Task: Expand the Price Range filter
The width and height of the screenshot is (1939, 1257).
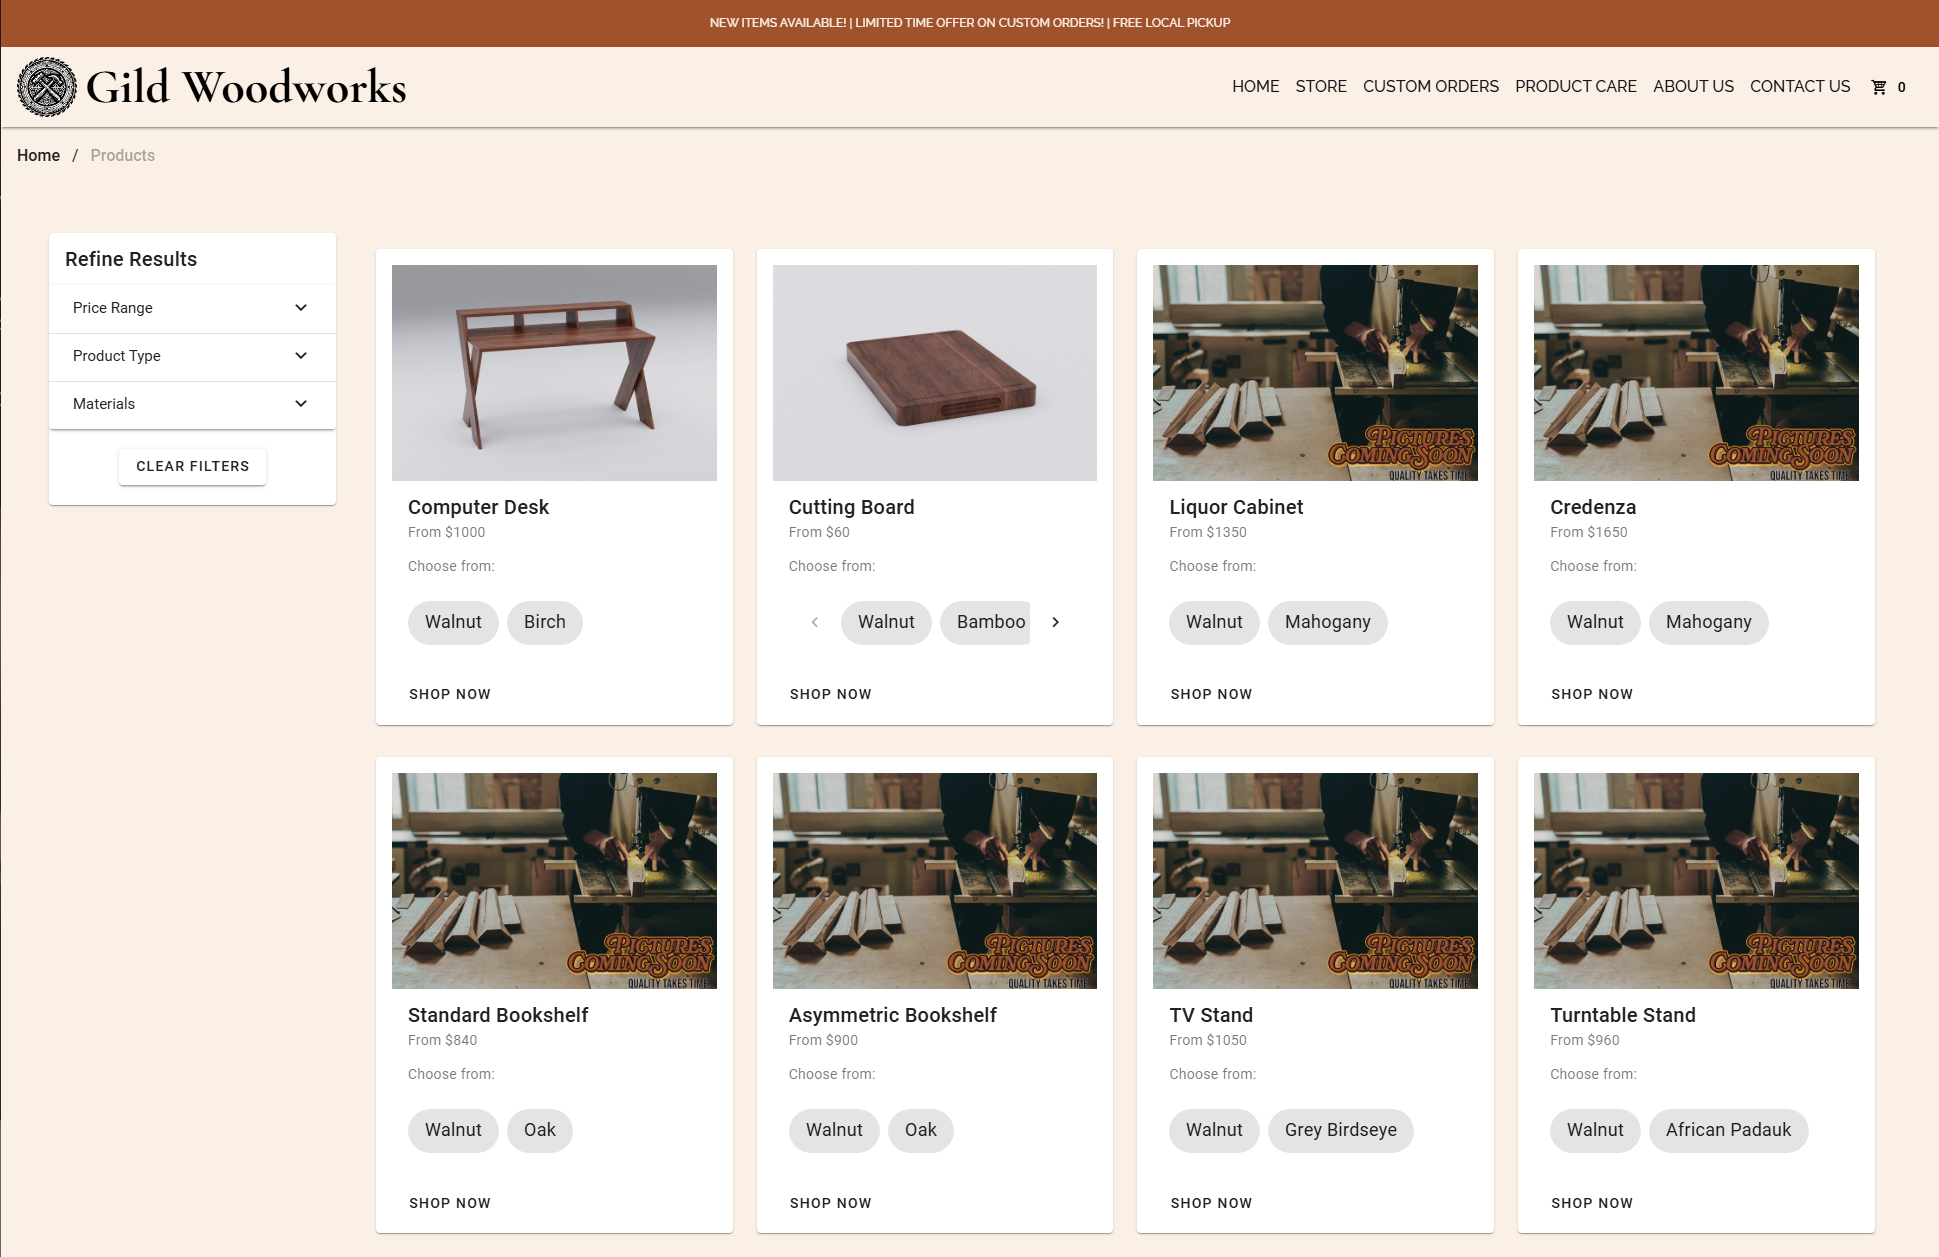Action: [x=191, y=308]
